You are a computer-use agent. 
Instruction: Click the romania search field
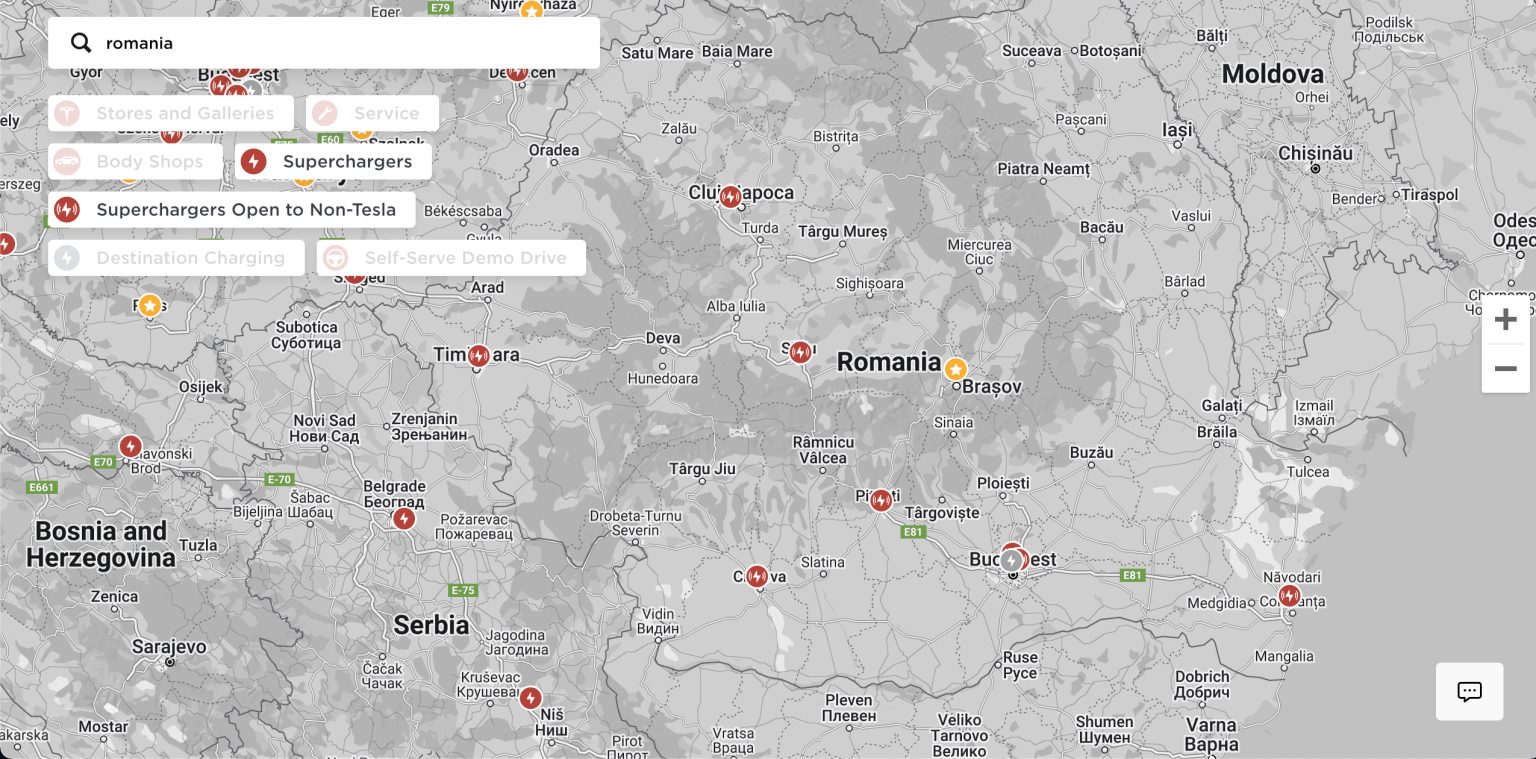coord(323,43)
